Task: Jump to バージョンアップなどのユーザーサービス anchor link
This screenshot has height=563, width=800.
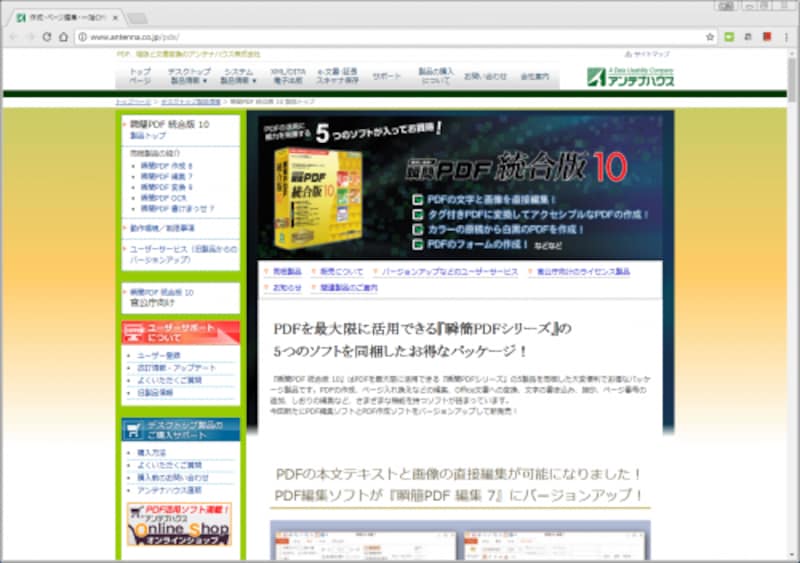Action: (449, 272)
